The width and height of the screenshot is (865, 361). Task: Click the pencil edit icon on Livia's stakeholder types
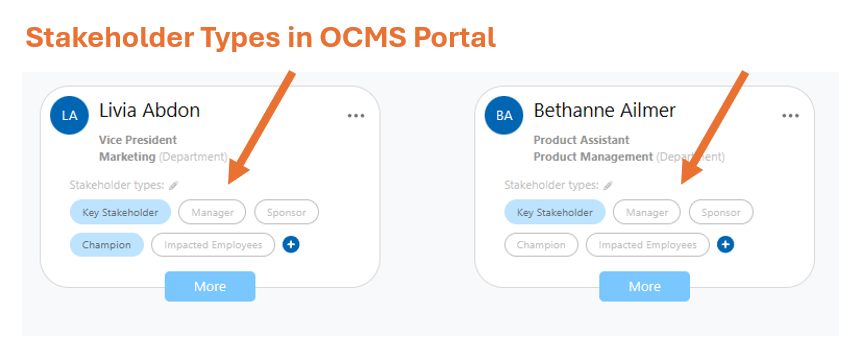click(173, 185)
